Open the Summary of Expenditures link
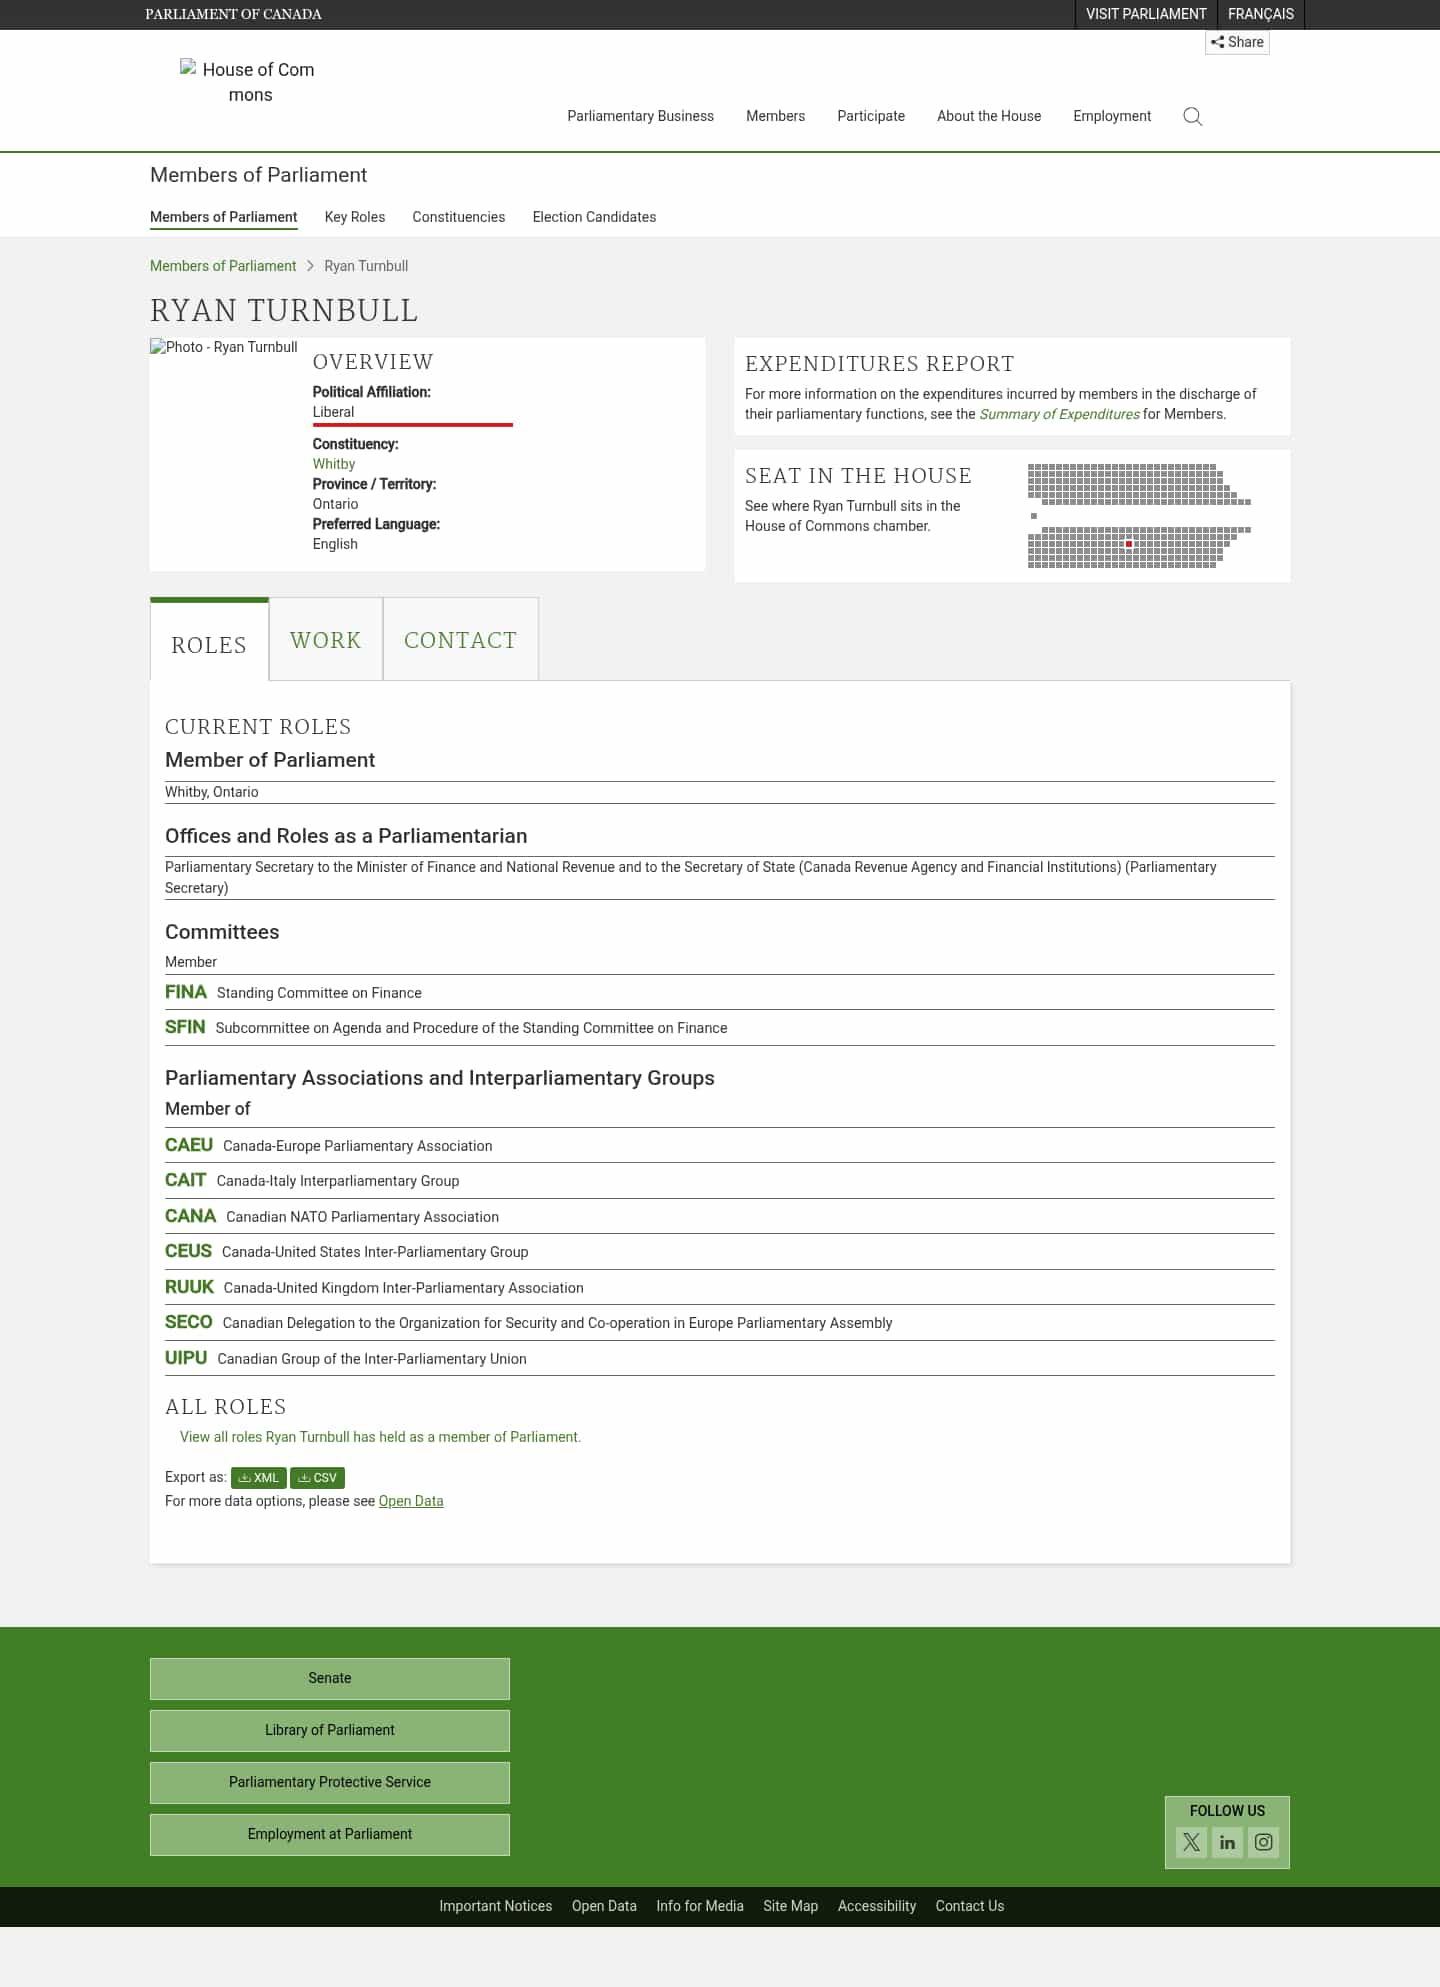 (1059, 414)
